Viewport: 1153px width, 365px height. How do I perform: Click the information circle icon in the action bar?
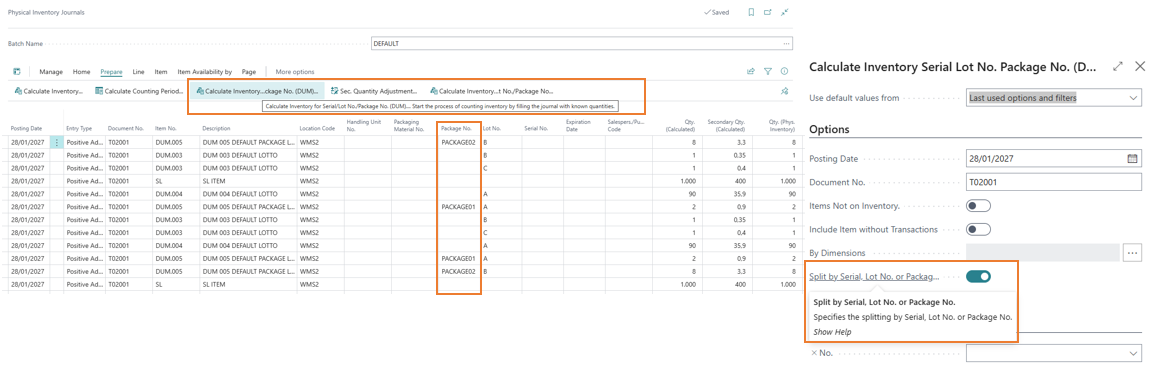[x=785, y=71]
